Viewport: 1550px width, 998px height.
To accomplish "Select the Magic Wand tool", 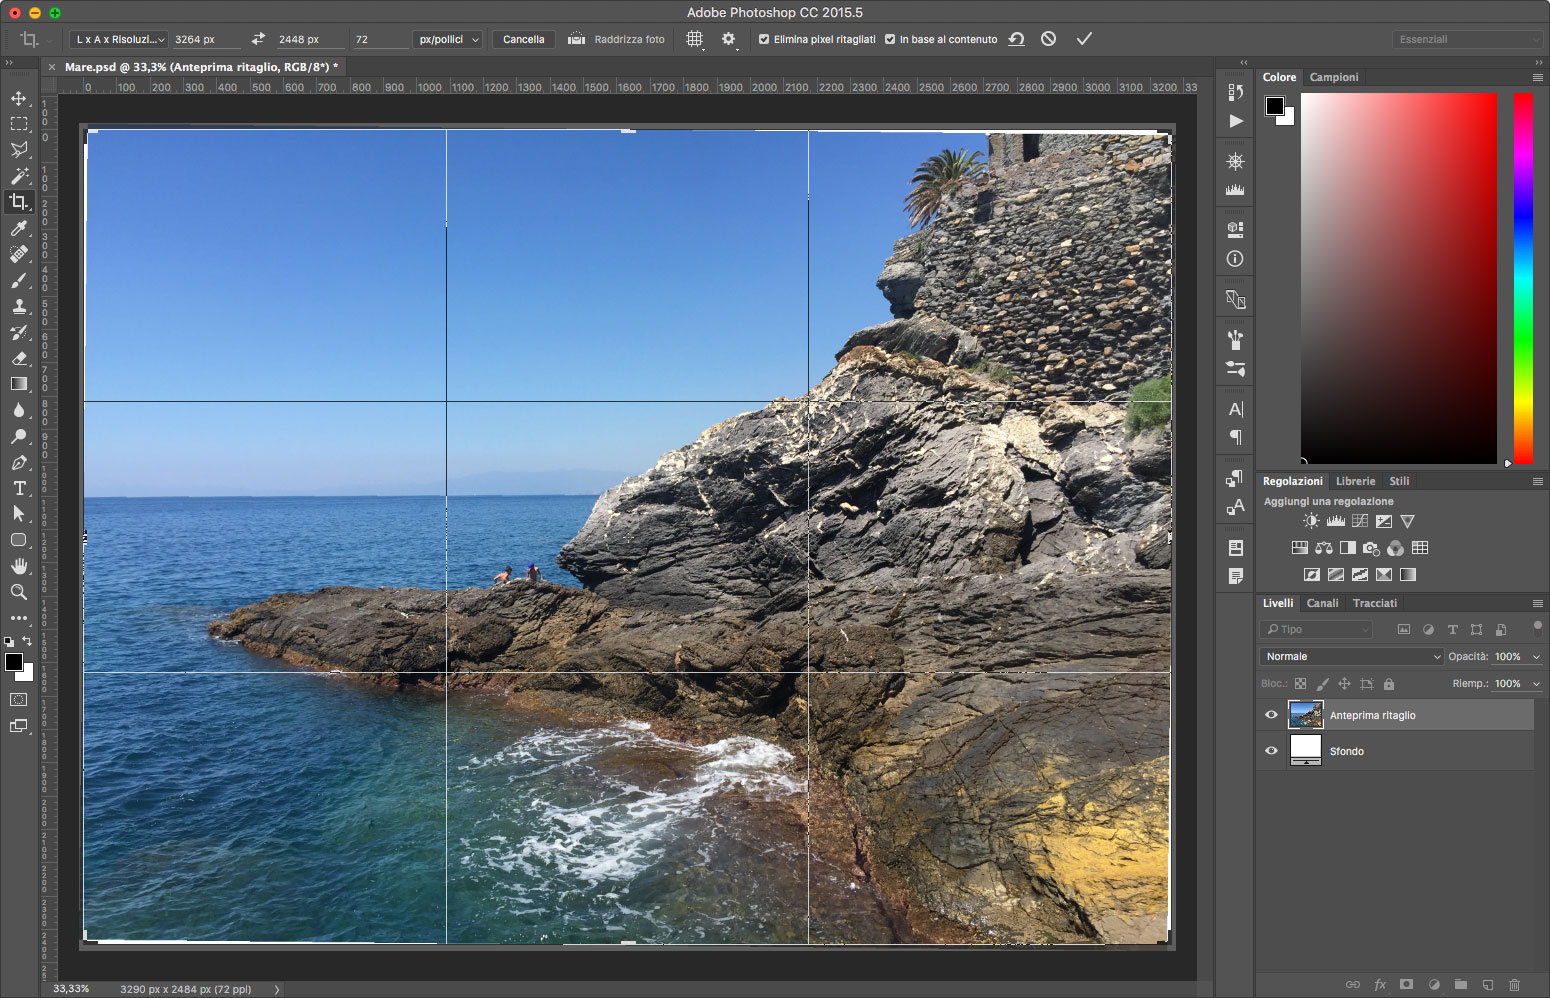I will coord(19,176).
